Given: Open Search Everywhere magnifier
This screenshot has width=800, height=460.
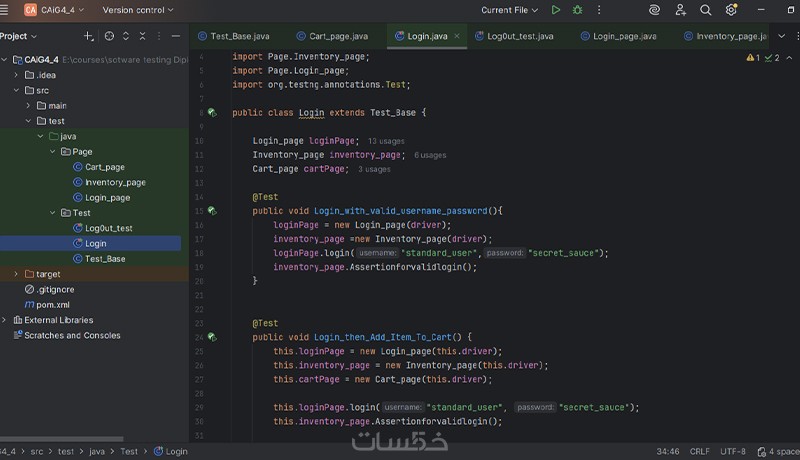Looking at the screenshot, I should coord(706,10).
